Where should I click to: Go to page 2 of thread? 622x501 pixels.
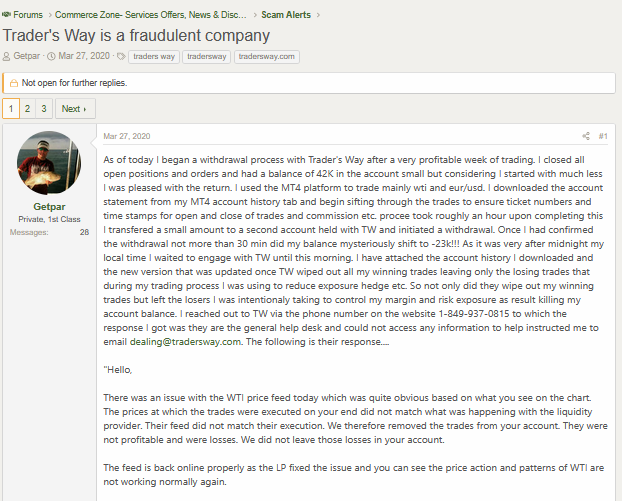coord(27,109)
